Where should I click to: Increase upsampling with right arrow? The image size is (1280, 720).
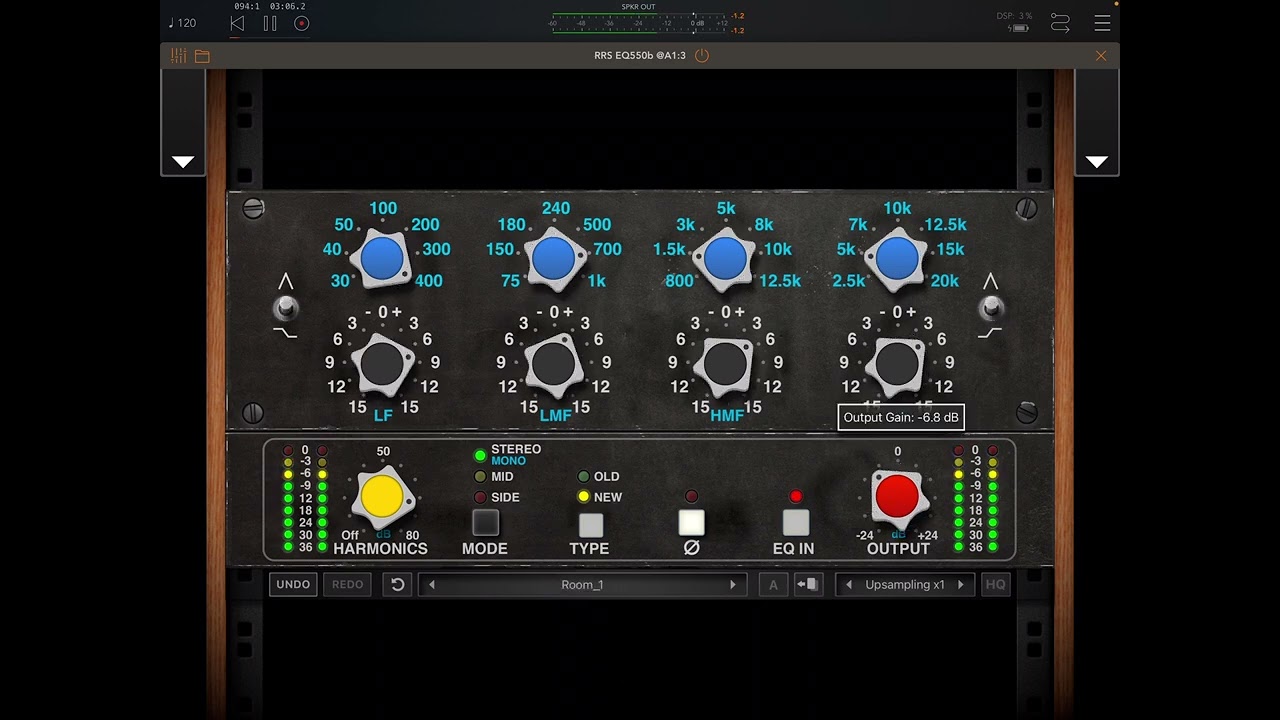click(x=961, y=585)
